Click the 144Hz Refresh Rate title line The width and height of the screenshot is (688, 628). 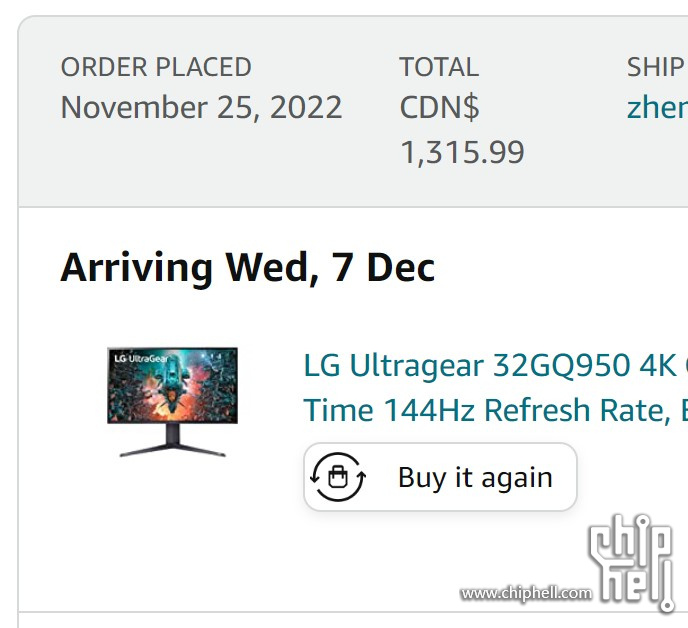pos(496,410)
